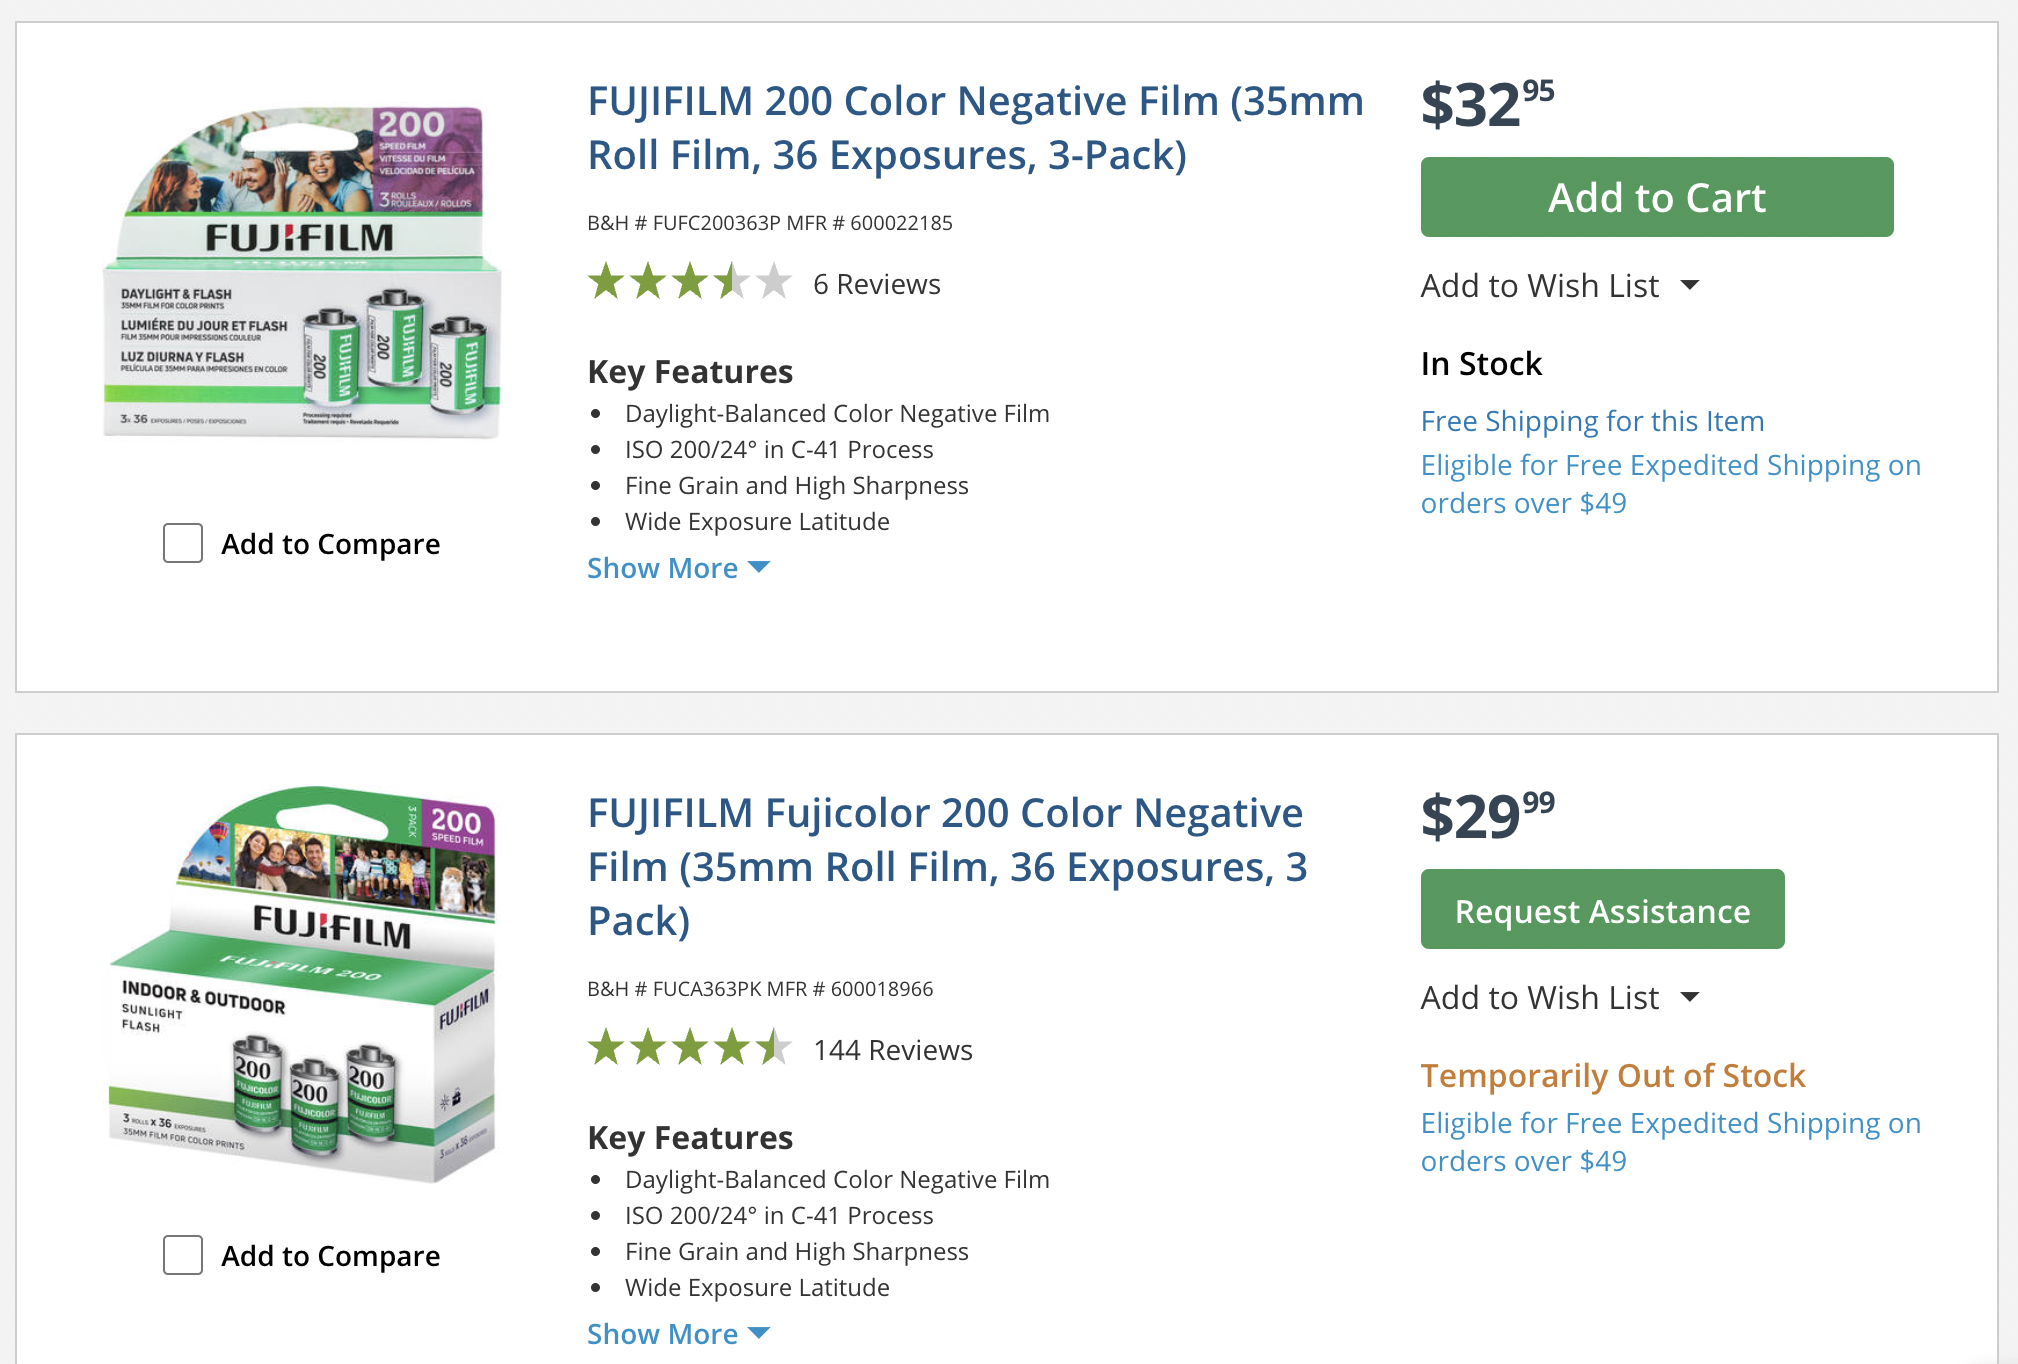View the 6 Reviews for first product

click(x=876, y=285)
